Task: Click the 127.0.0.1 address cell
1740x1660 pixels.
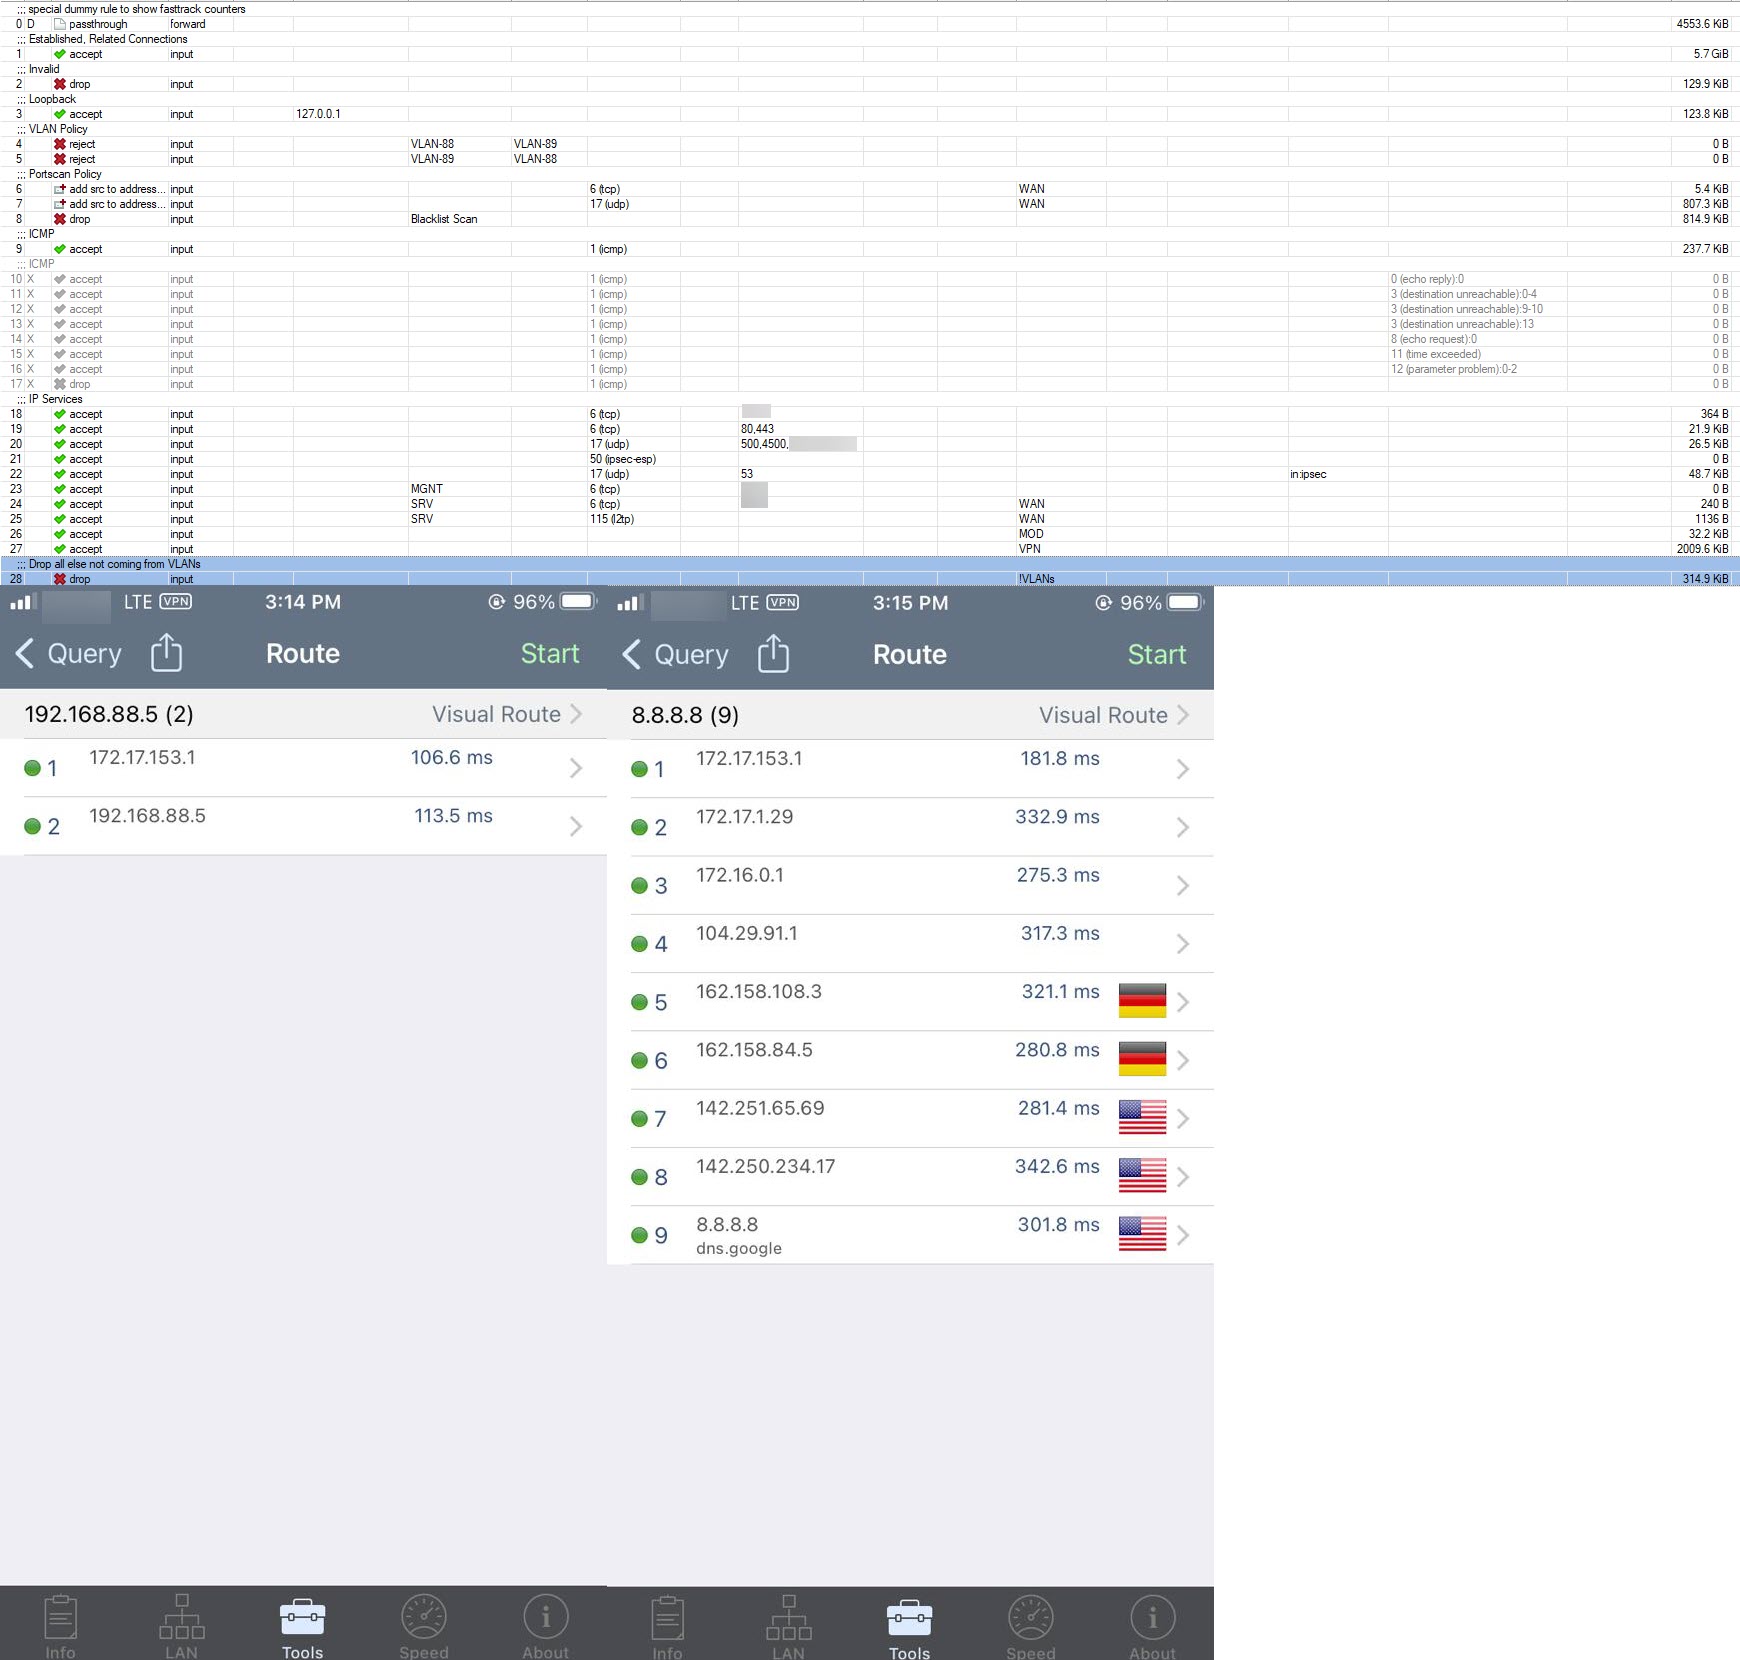Action: (318, 114)
